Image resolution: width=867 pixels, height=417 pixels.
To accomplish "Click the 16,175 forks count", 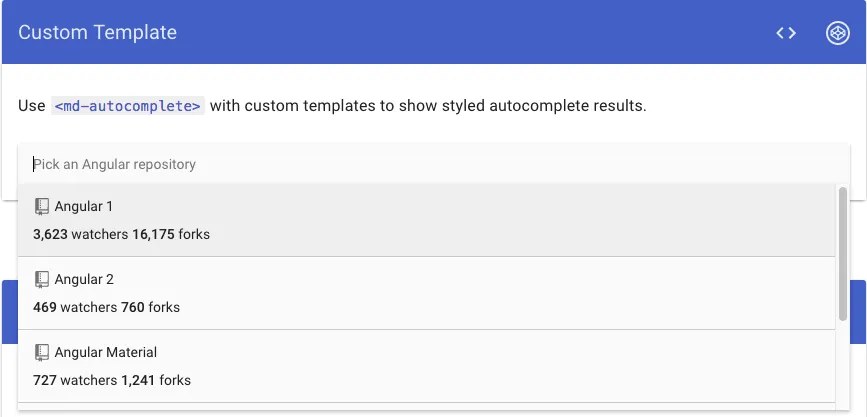I will tap(153, 235).
